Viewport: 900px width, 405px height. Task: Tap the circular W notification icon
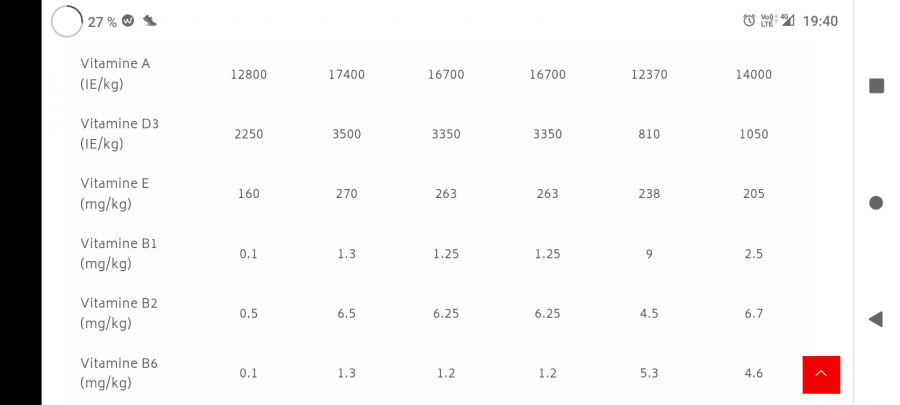128,21
